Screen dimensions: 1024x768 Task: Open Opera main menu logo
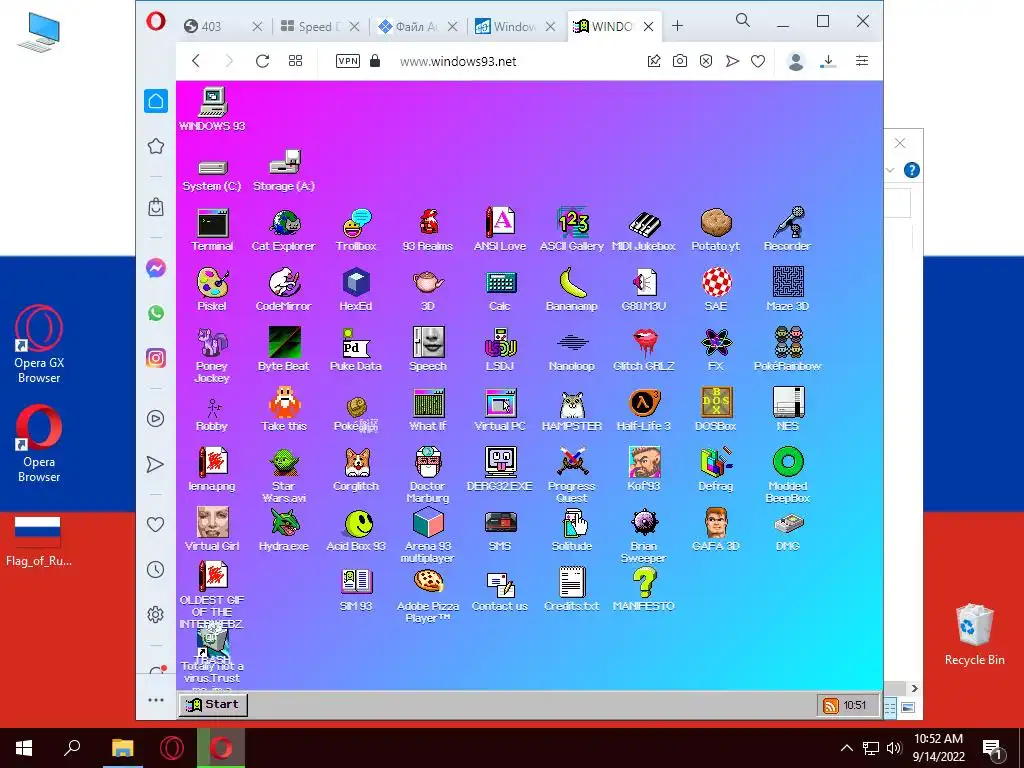(155, 22)
